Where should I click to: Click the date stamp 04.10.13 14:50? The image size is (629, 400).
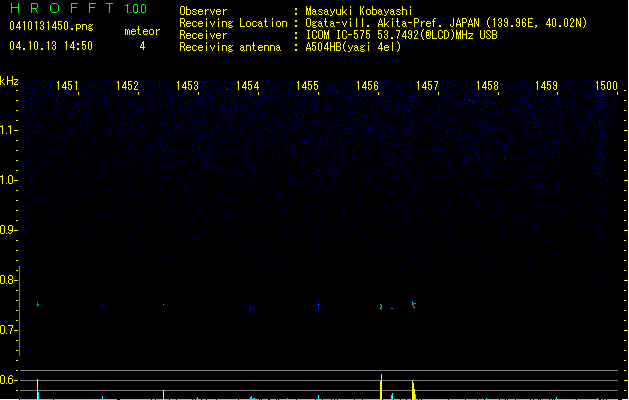click(x=51, y=46)
